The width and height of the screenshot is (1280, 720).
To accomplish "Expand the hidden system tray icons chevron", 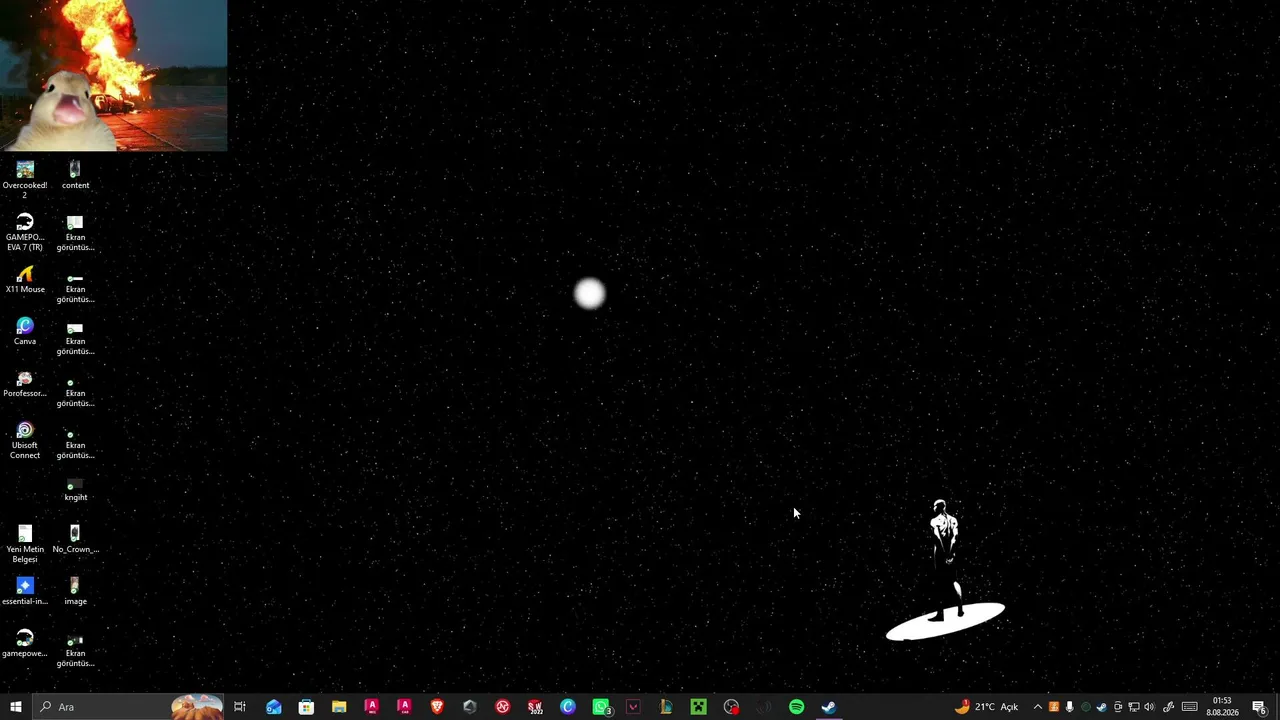I will [1037, 707].
